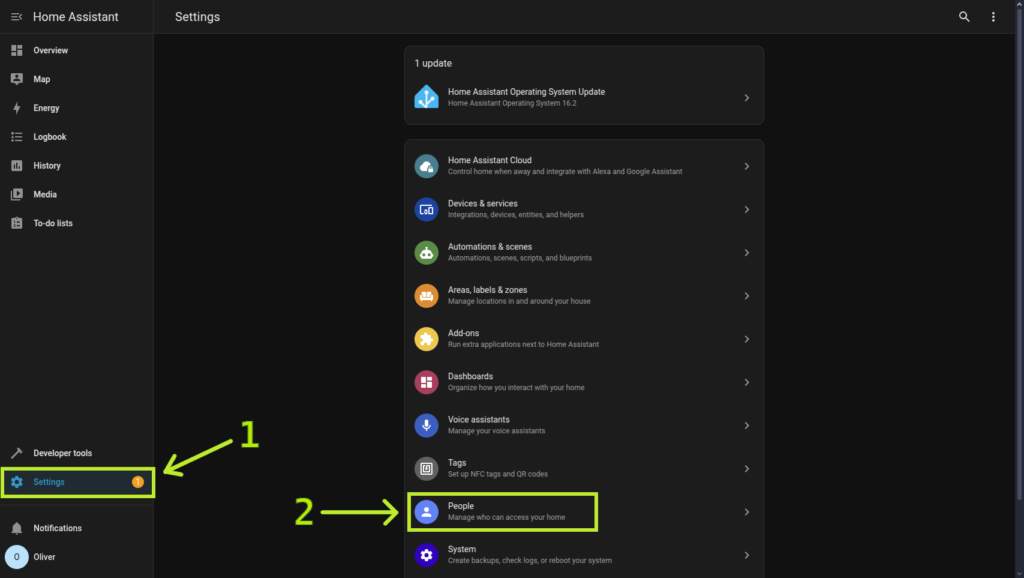Expand the Dashboards row chevron
This screenshot has width=1024, height=578.
pyautogui.click(x=747, y=382)
